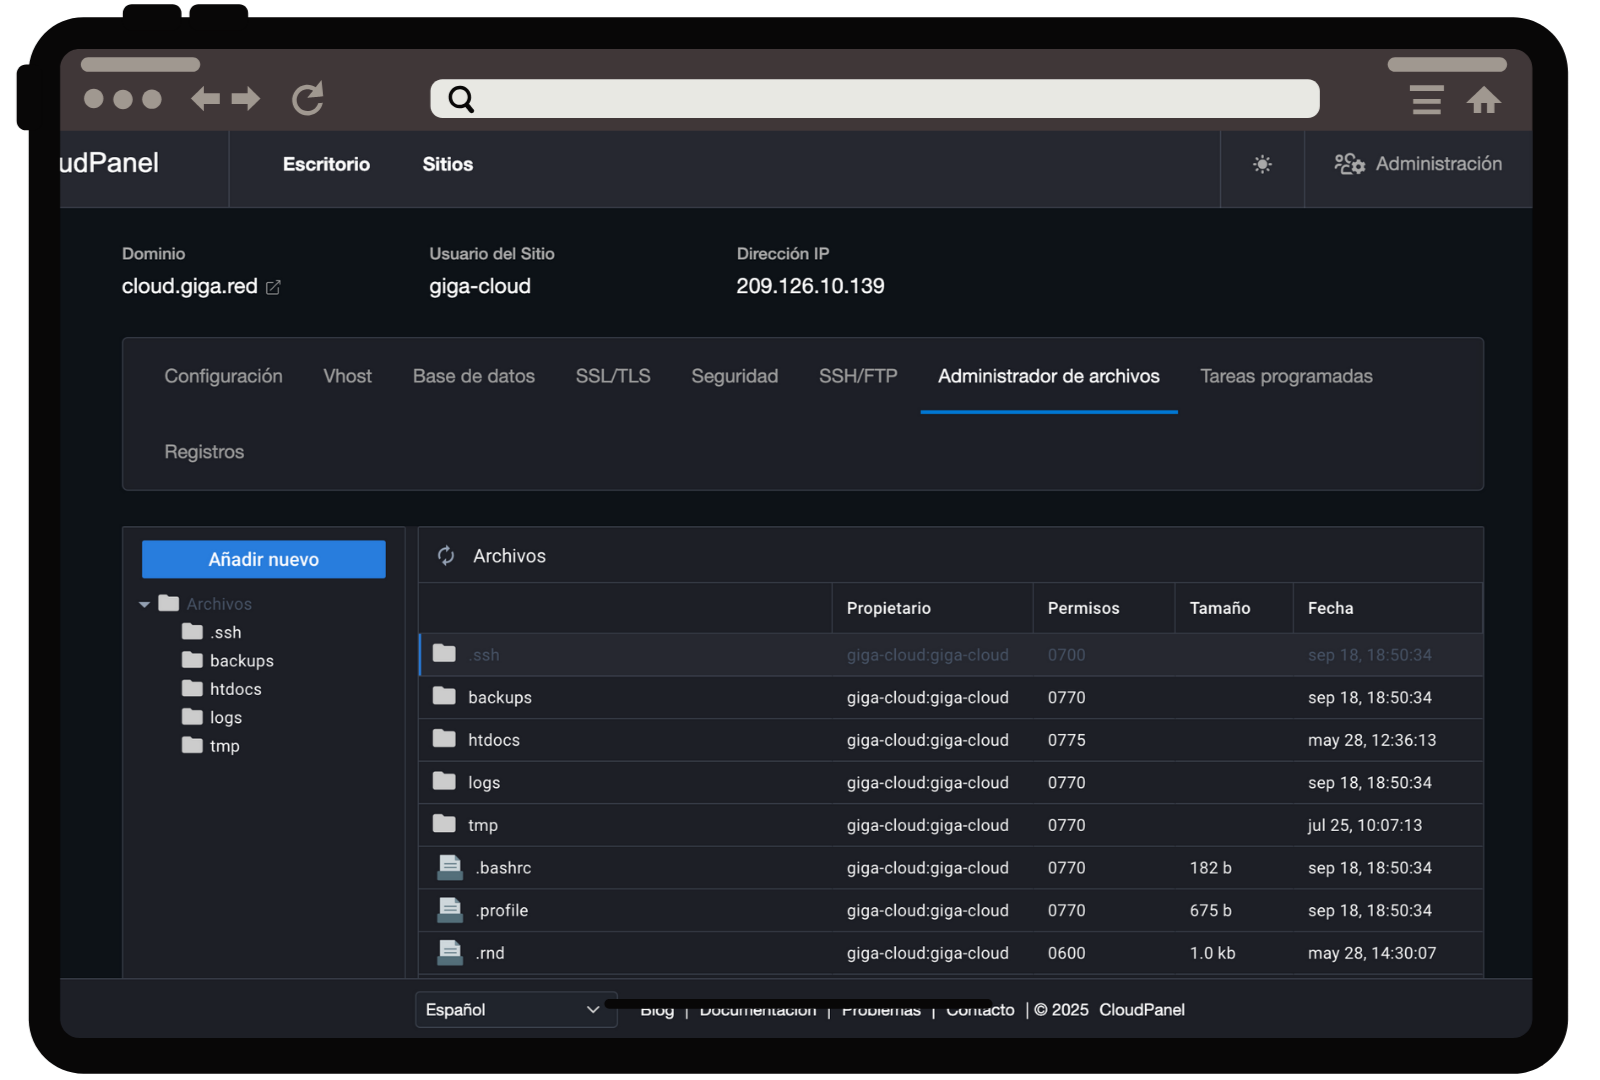
Task: Open Sitios in the top navigation
Action: [x=447, y=164]
